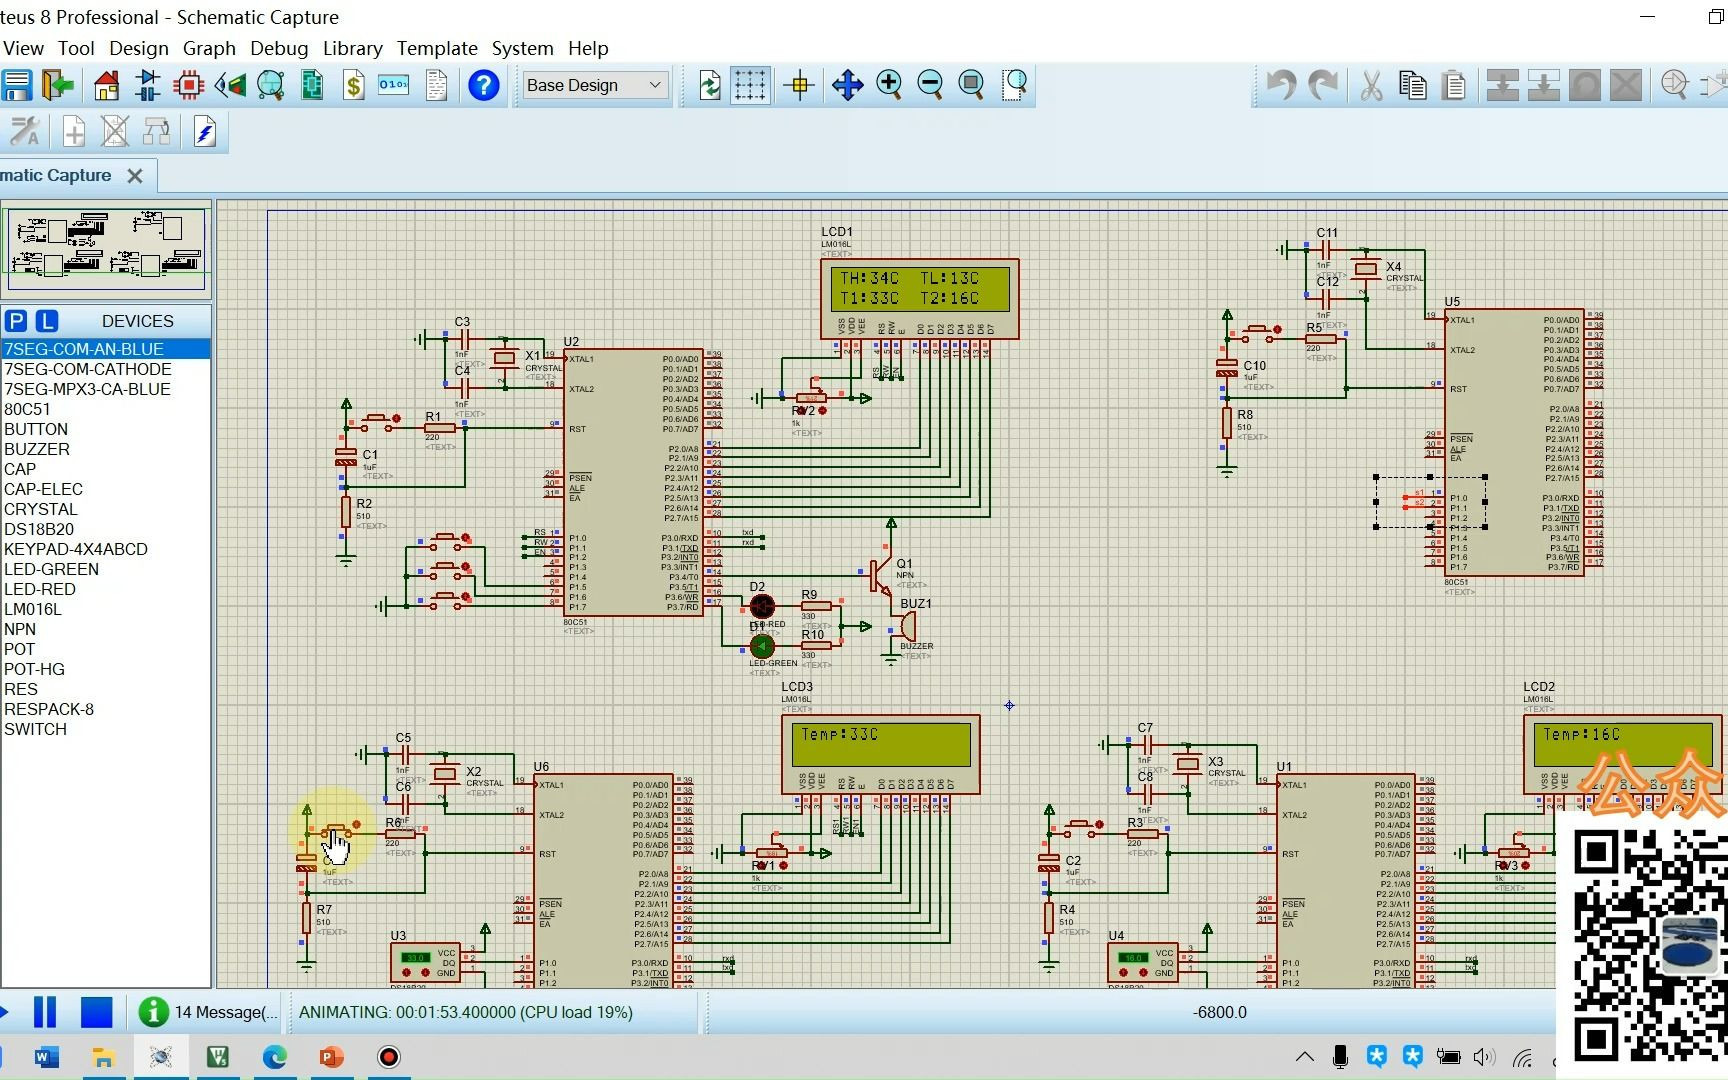Open the Source Code 0101 icon
This screenshot has height=1080, width=1728.
pyautogui.click(x=394, y=85)
